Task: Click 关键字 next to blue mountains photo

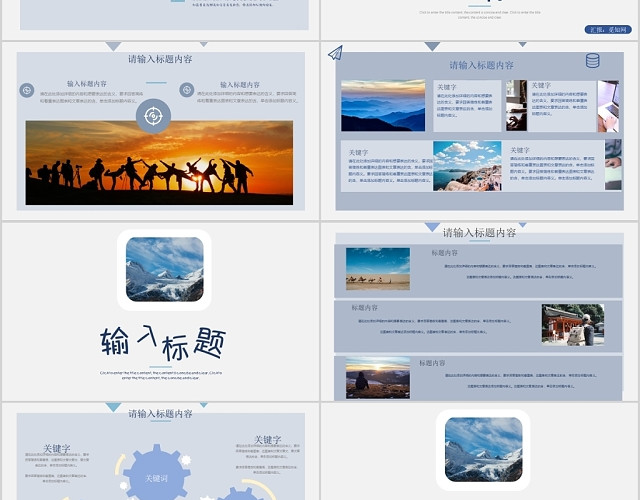Action: (x=447, y=87)
